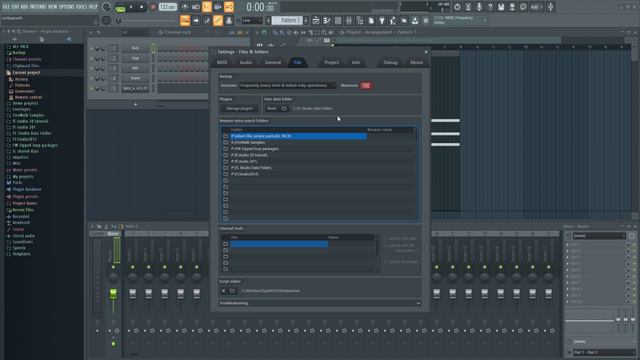This screenshot has width=640, height=360.
Task: Click the Reset user data folder button
Action: pos(271,109)
